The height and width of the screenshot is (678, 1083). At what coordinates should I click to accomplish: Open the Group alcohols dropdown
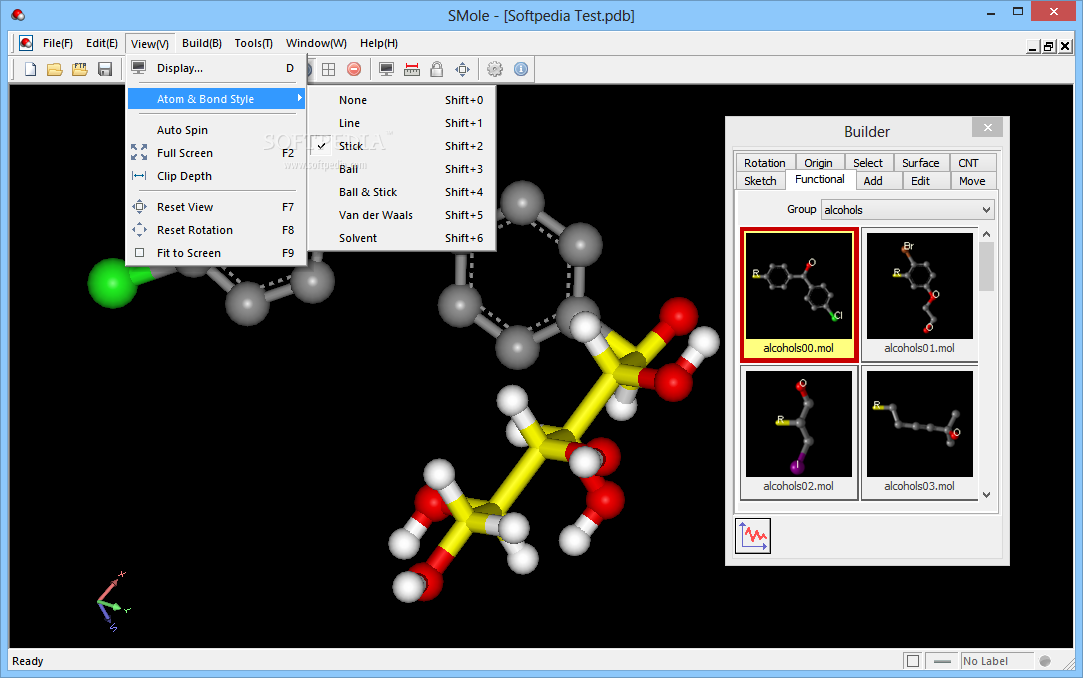(x=908, y=210)
